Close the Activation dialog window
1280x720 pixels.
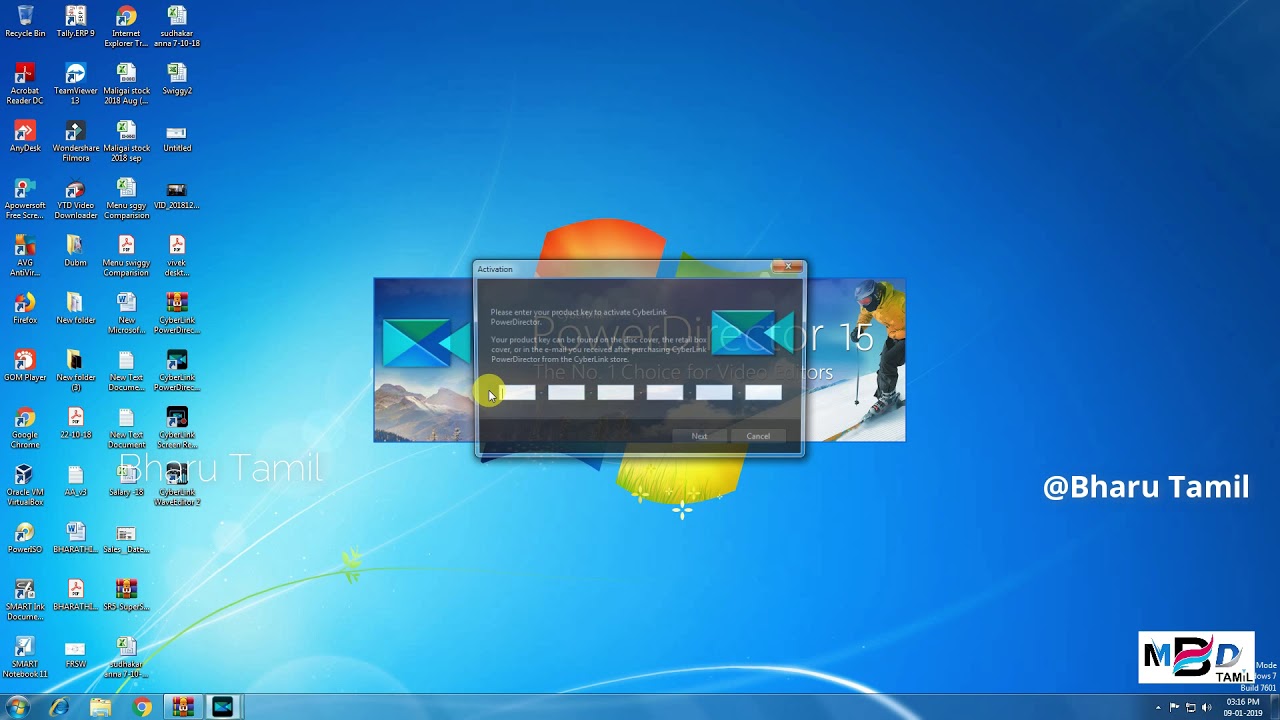(x=787, y=267)
